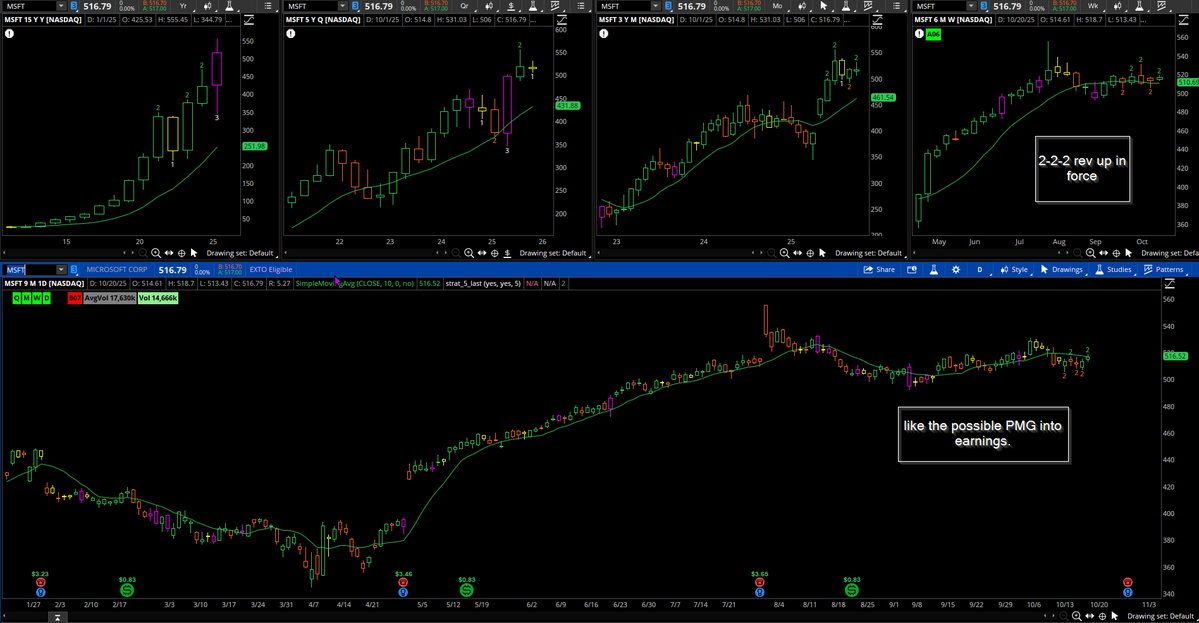Open the Studies menu
Image resolution: width=1199 pixels, height=623 pixels.
coord(1113,269)
